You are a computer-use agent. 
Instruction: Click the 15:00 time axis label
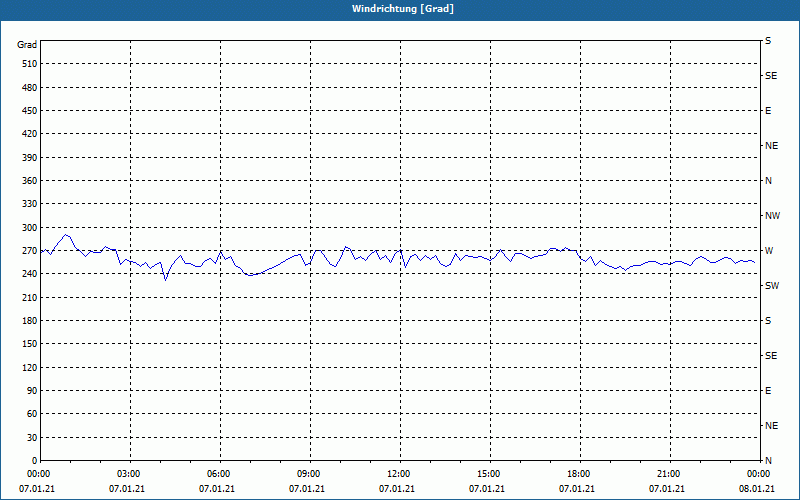(488, 474)
